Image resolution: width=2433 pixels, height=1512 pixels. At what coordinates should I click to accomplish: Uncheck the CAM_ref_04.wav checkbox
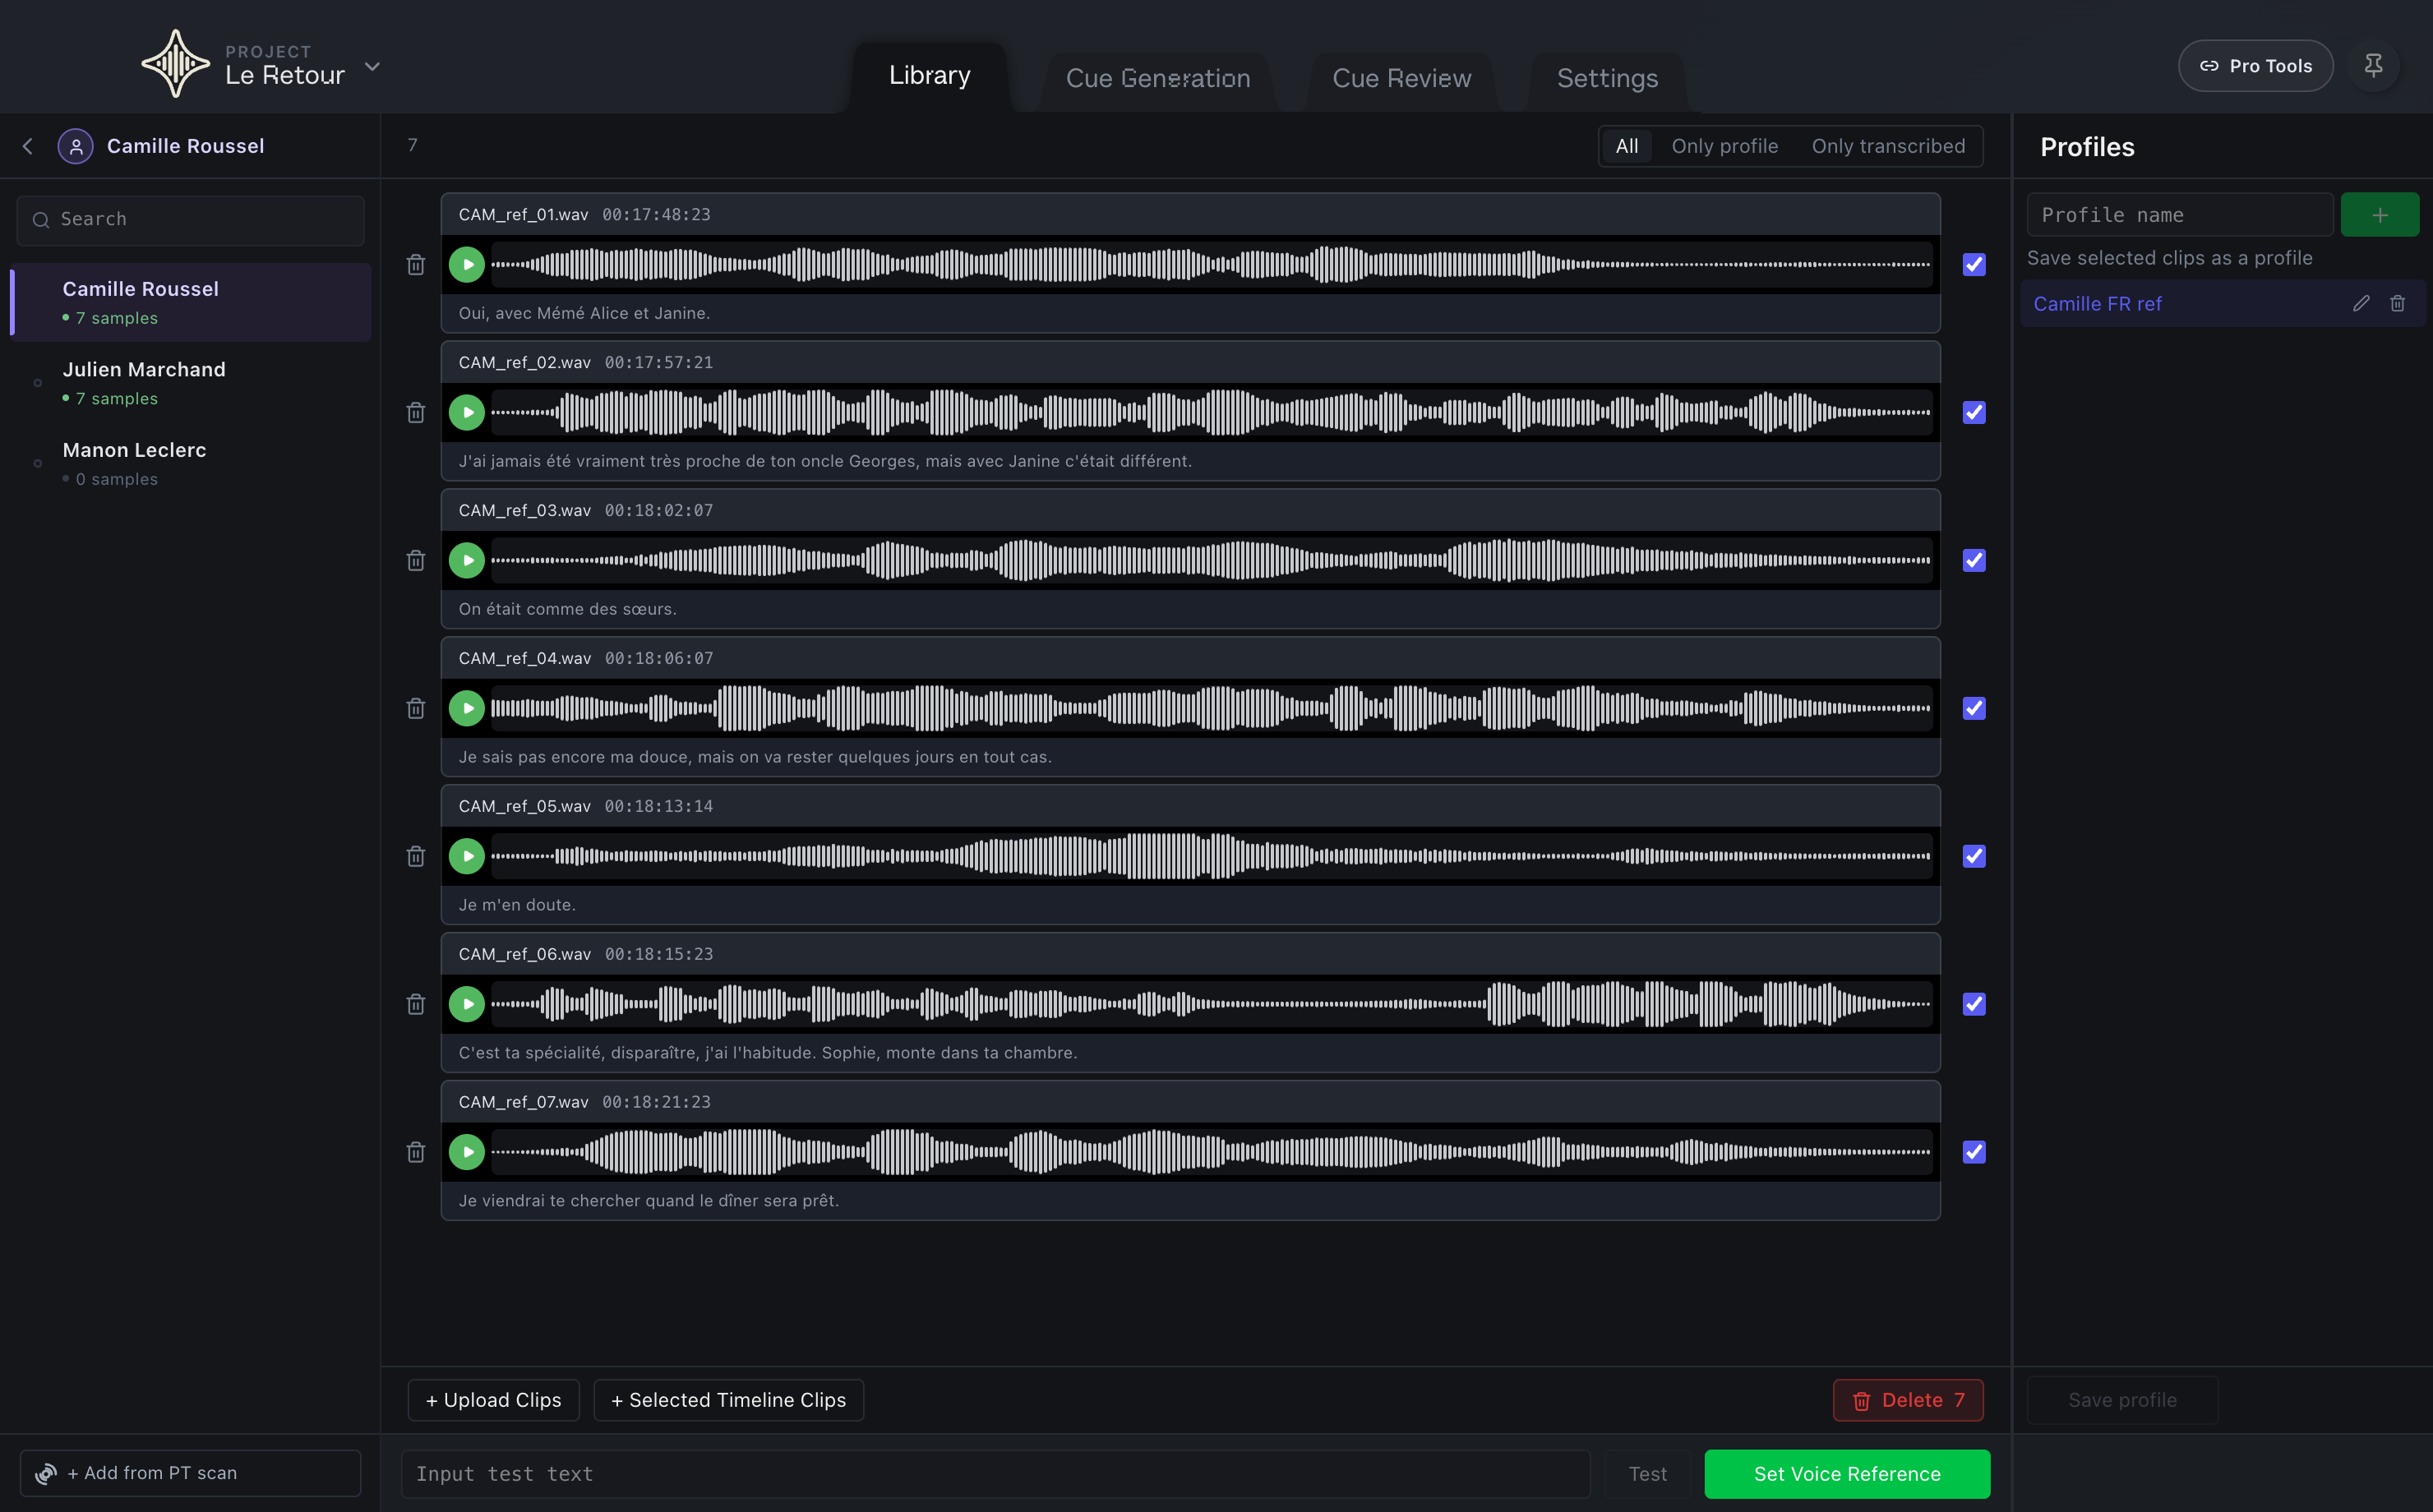[x=1974, y=709]
